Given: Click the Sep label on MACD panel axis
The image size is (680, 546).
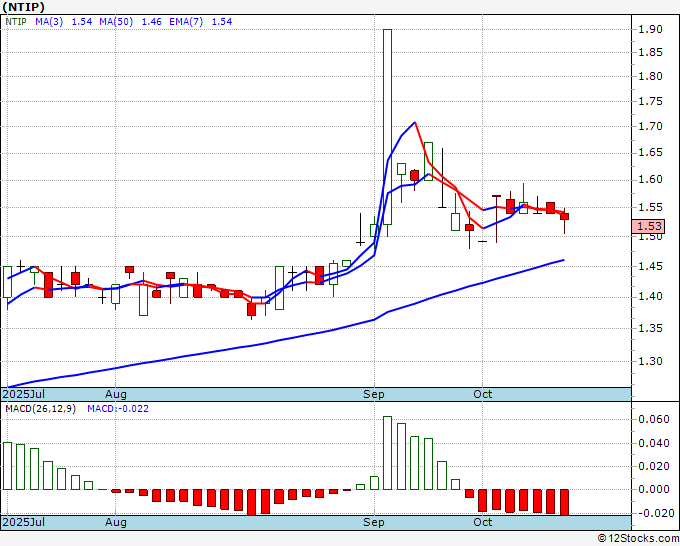Looking at the screenshot, I should (374, 522).
